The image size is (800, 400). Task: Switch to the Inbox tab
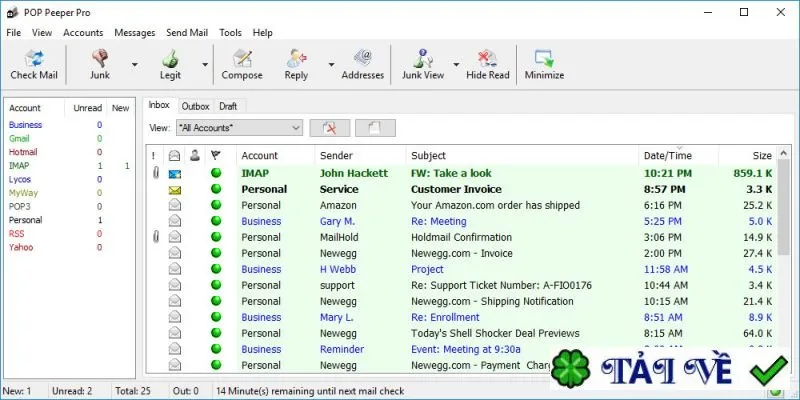(x=159, y=105)
